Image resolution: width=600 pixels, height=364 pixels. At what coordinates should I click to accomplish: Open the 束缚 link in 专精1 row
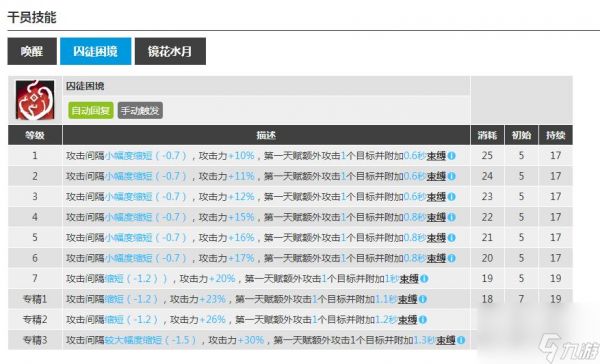408,299
